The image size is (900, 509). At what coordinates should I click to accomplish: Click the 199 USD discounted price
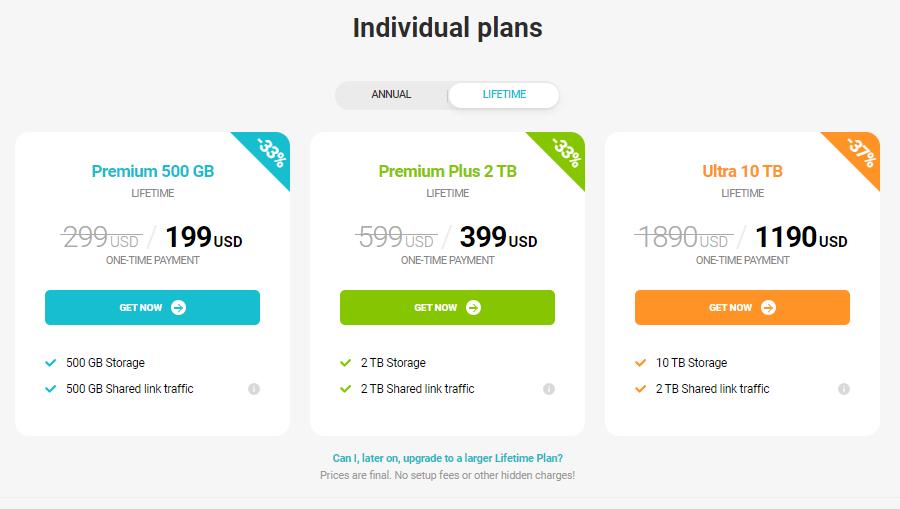203,238
